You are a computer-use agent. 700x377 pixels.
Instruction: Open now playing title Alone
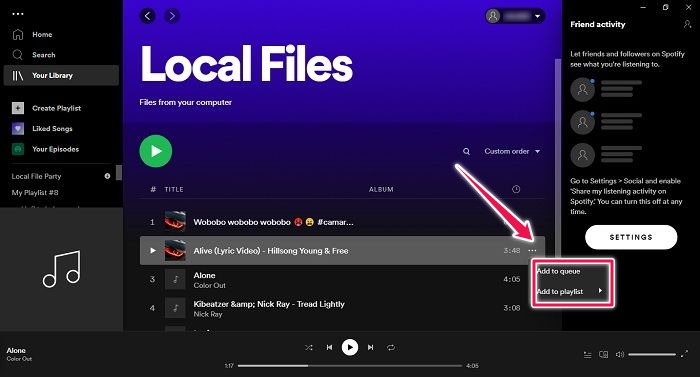[x=16, y=351]
